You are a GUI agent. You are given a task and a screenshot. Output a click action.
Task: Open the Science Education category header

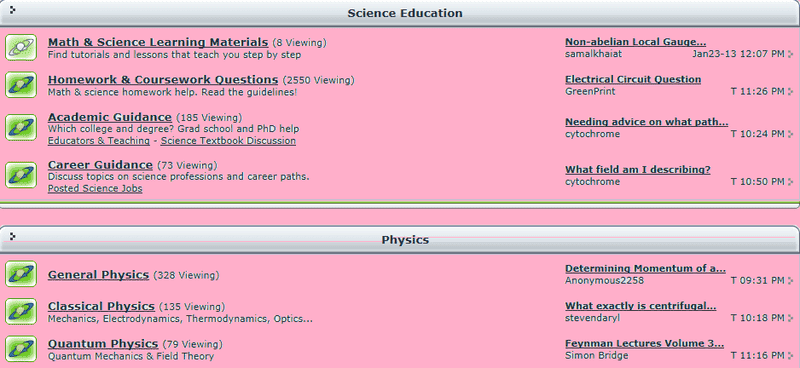click(405, 13)
